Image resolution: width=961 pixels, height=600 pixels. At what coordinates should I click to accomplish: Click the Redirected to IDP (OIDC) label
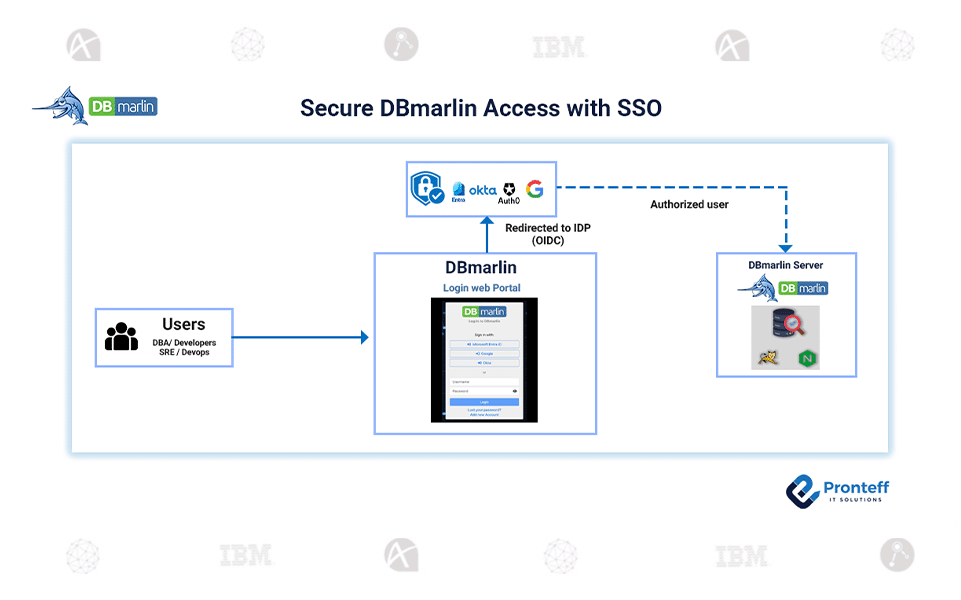coord(548,234)
